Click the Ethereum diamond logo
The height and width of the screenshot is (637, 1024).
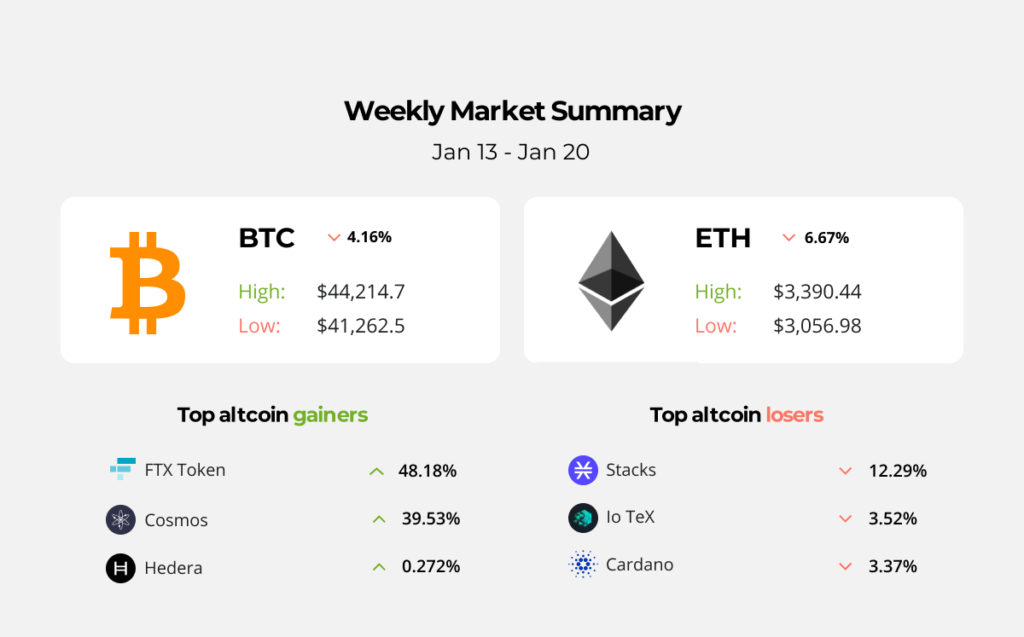tap(611, 281)
